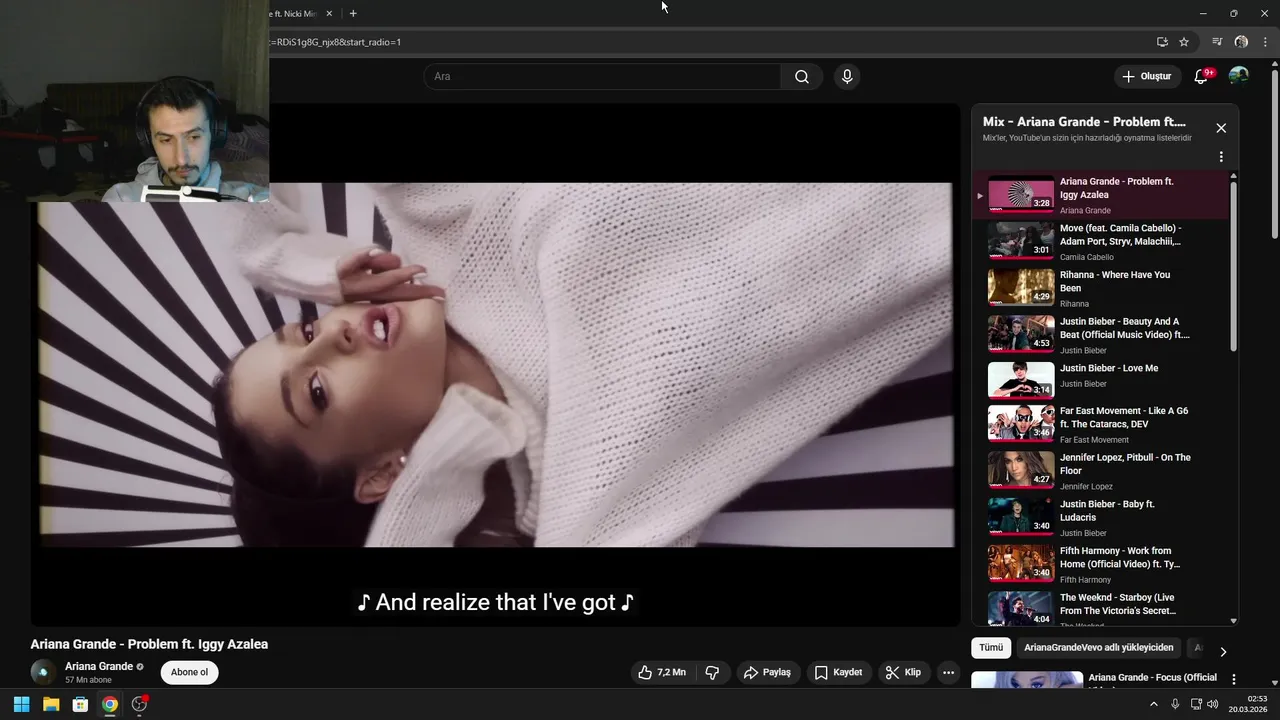The width and height of the screenshot is (1280, 720).
Task: Open Chrome media controls icon
Action: [x=1217, y=42]
